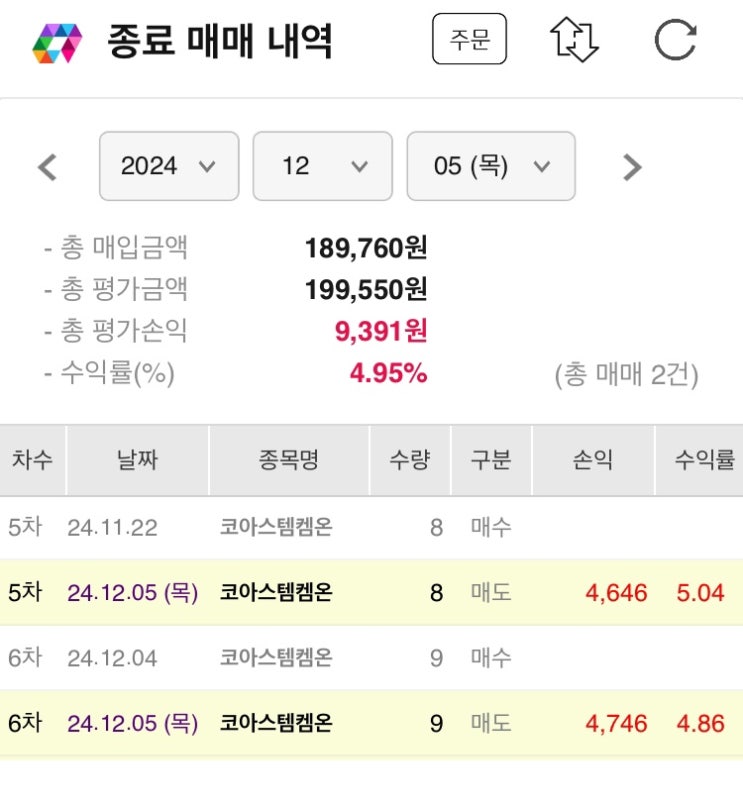The image size is (743, 806).
Task: Click the up-down swap arrows icon
Action: coord(574,42)
